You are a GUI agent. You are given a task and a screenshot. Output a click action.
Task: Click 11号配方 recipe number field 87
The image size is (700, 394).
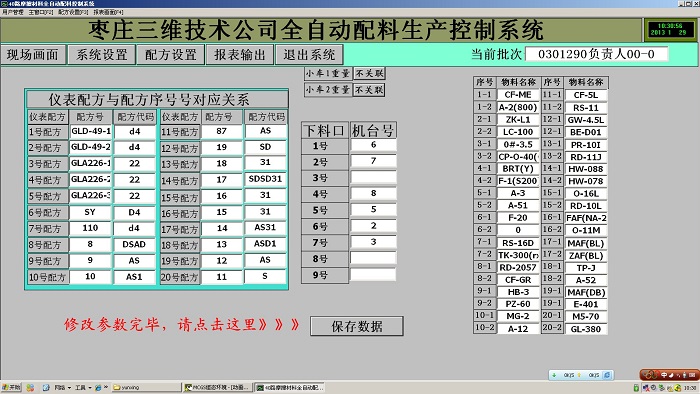(x=221, y=131)
